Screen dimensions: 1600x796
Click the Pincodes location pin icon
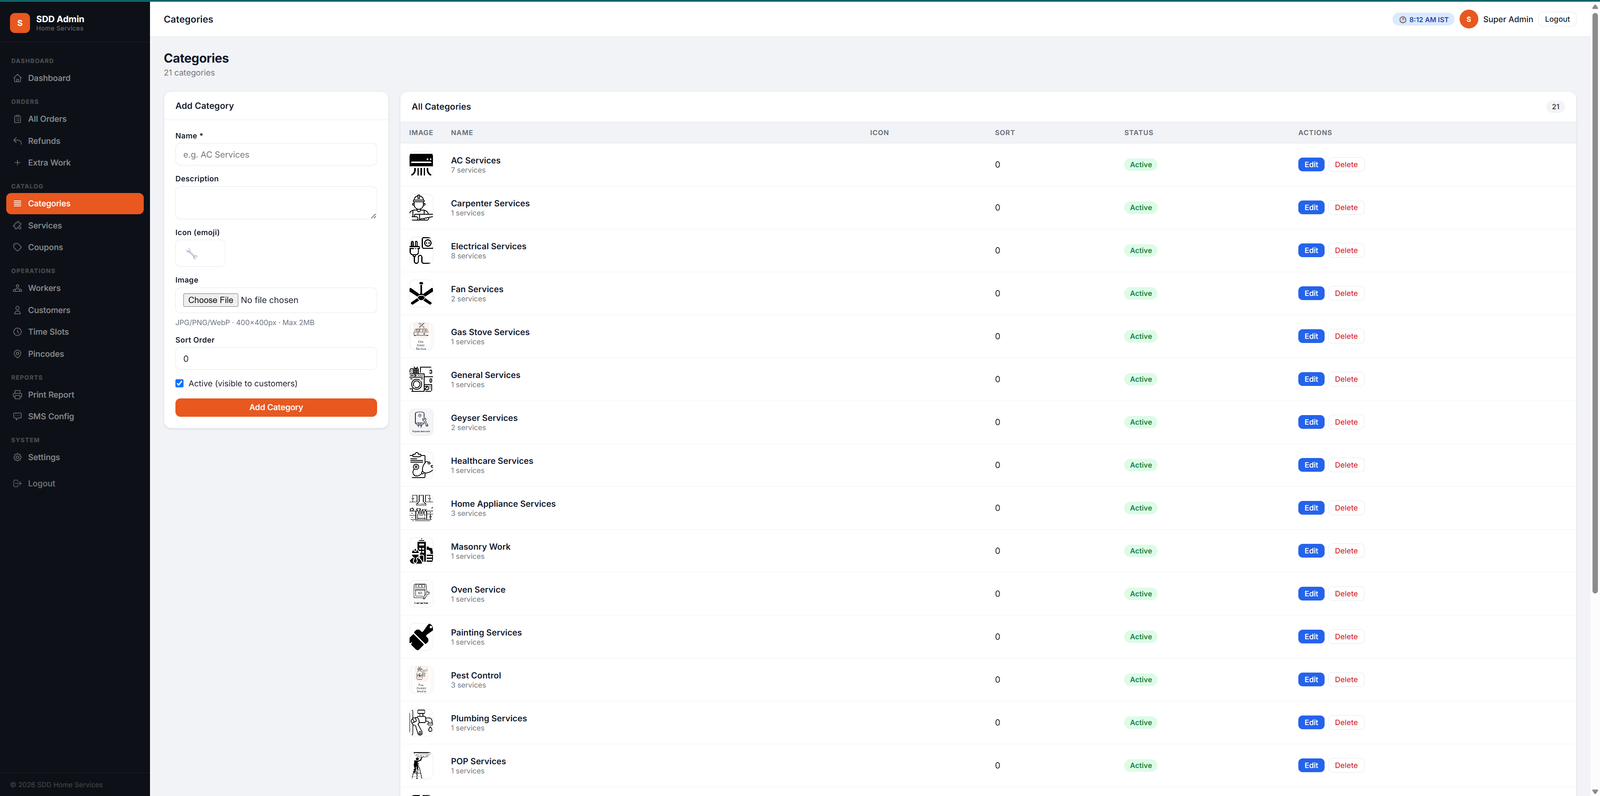pos(17,354)
